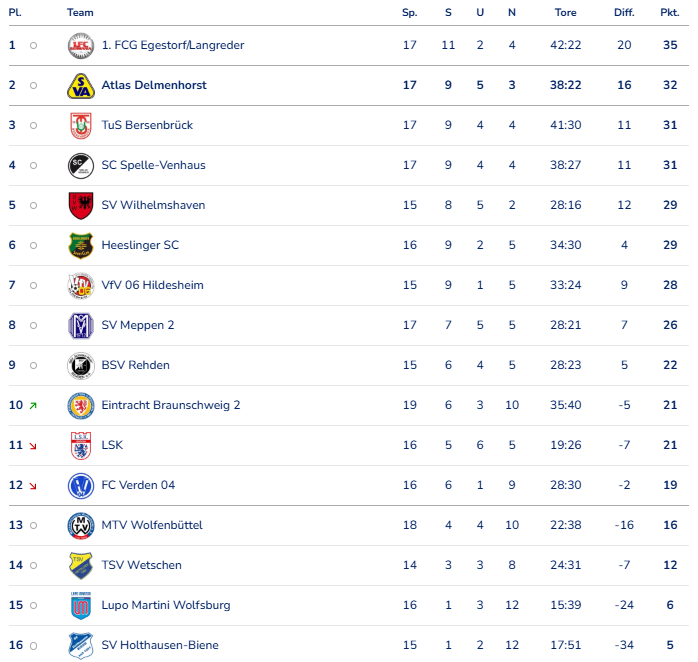
Task: Click the Tore column header
Action: click(565, 13)
